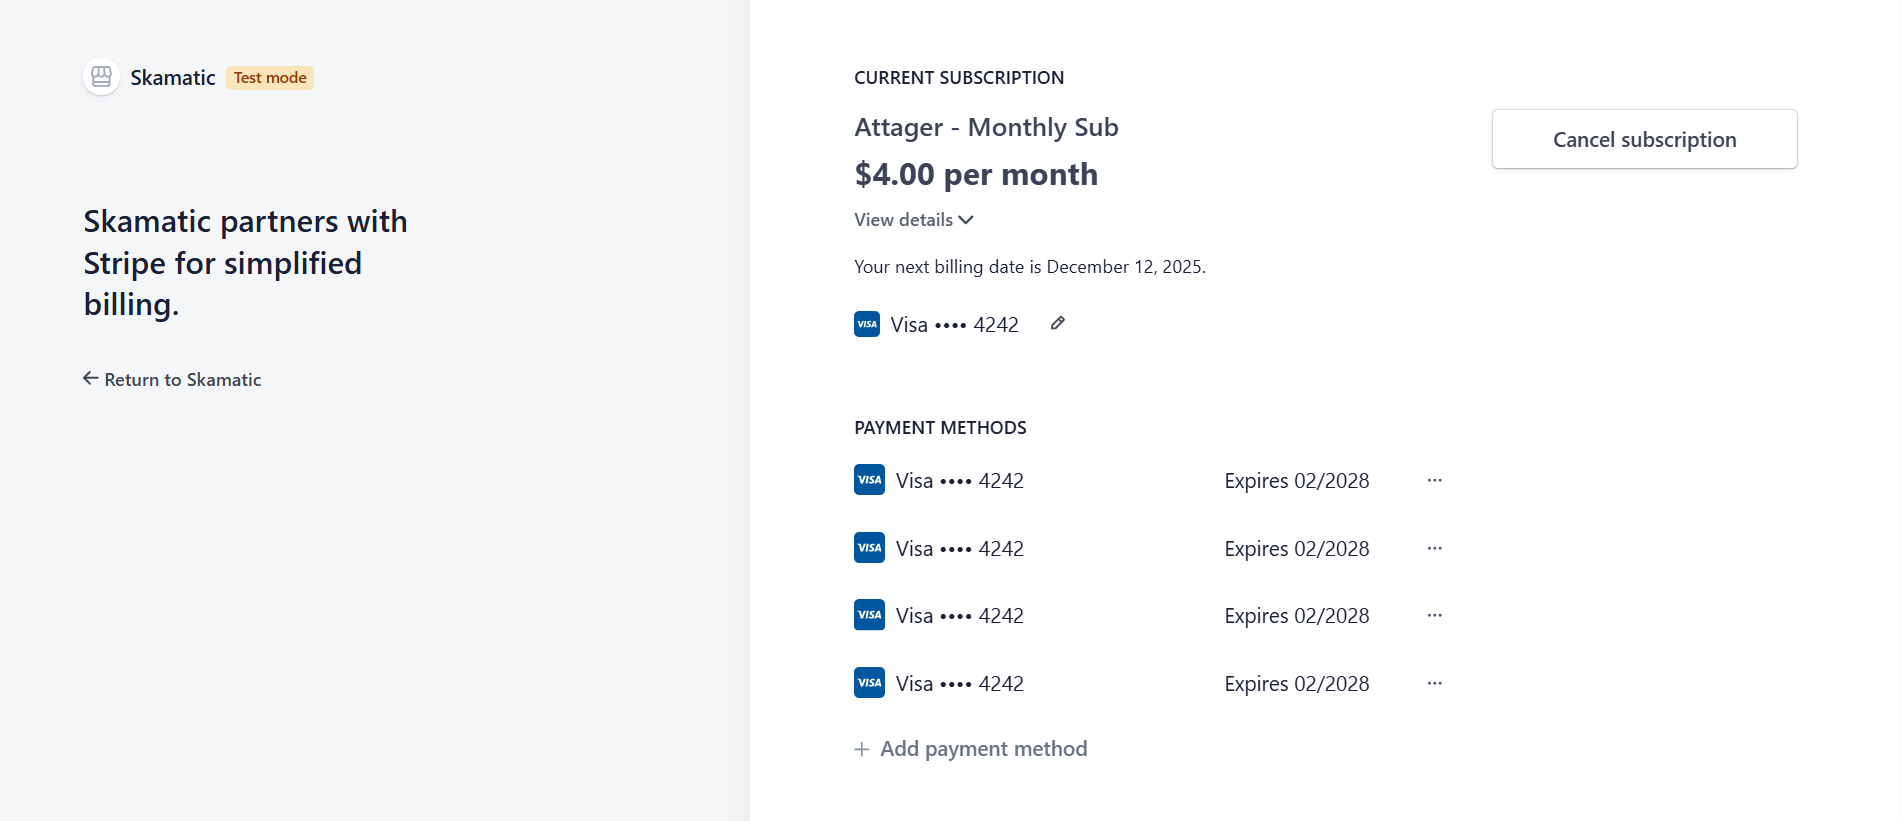Open the options menu for the third payment method
Viewport: 1902px width, 821px height.
[x=1434, y=615]
